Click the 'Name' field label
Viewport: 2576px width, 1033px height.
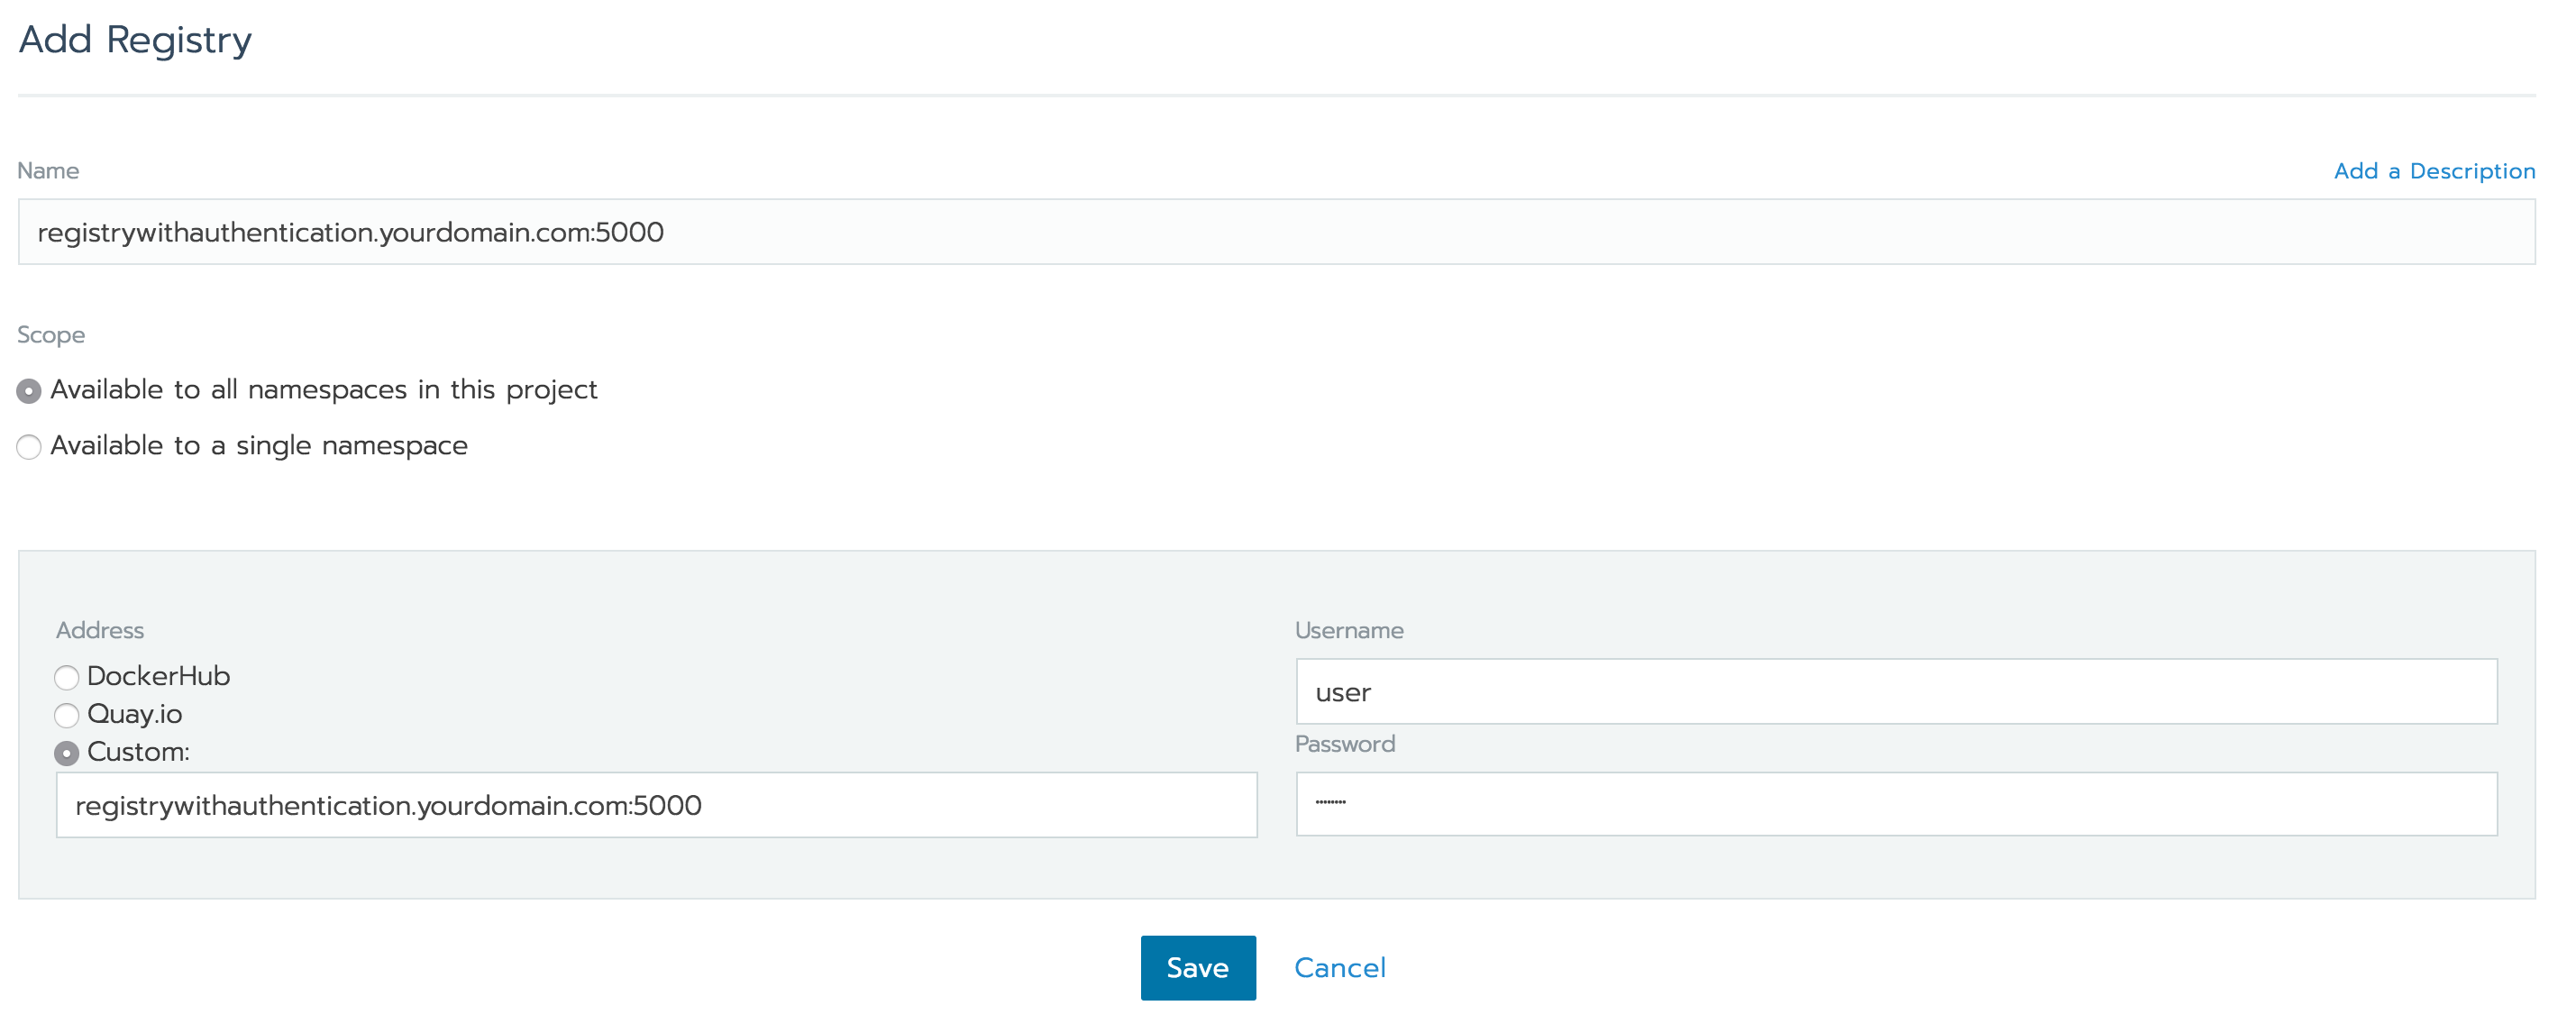48,171
